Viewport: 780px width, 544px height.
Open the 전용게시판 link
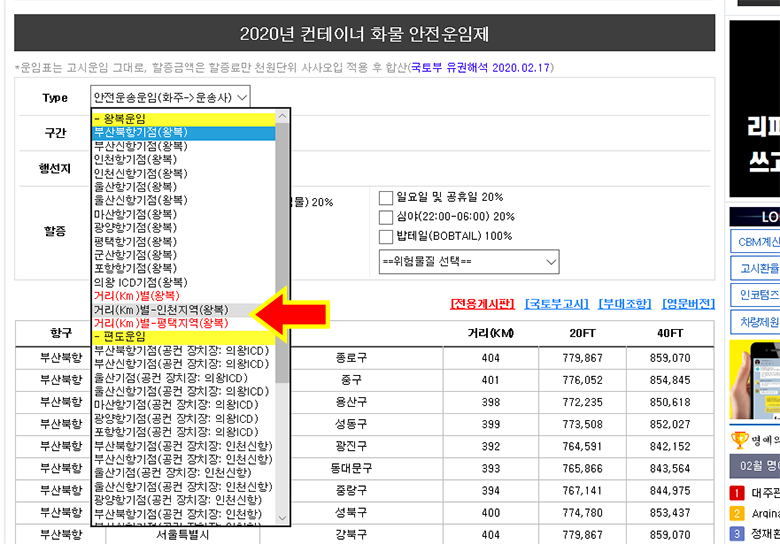(x=482, y=304)
